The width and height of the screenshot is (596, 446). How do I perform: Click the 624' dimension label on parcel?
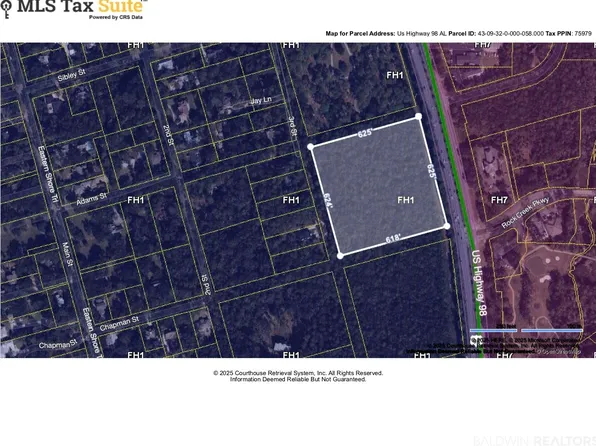coord(328,200)
